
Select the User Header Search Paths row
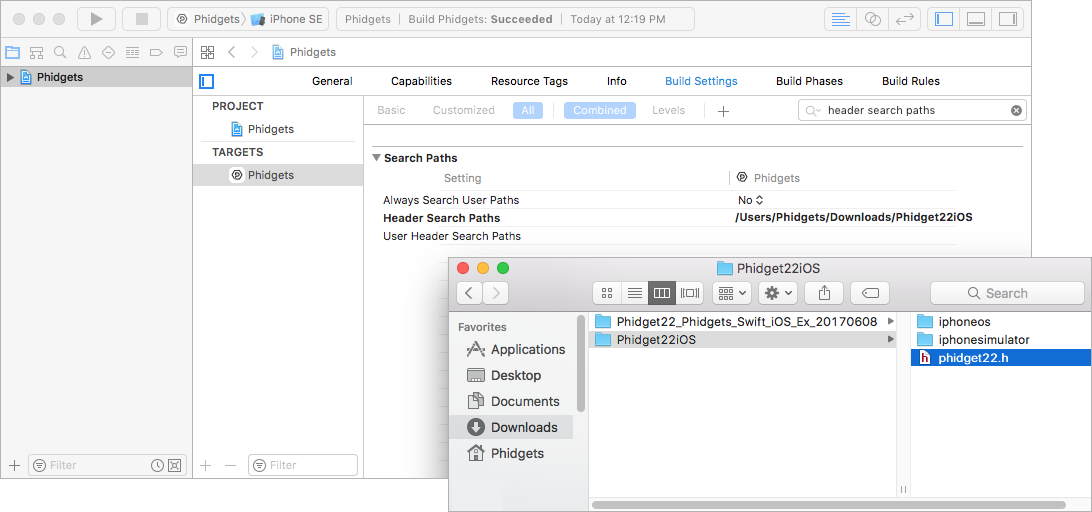(669, 235)
